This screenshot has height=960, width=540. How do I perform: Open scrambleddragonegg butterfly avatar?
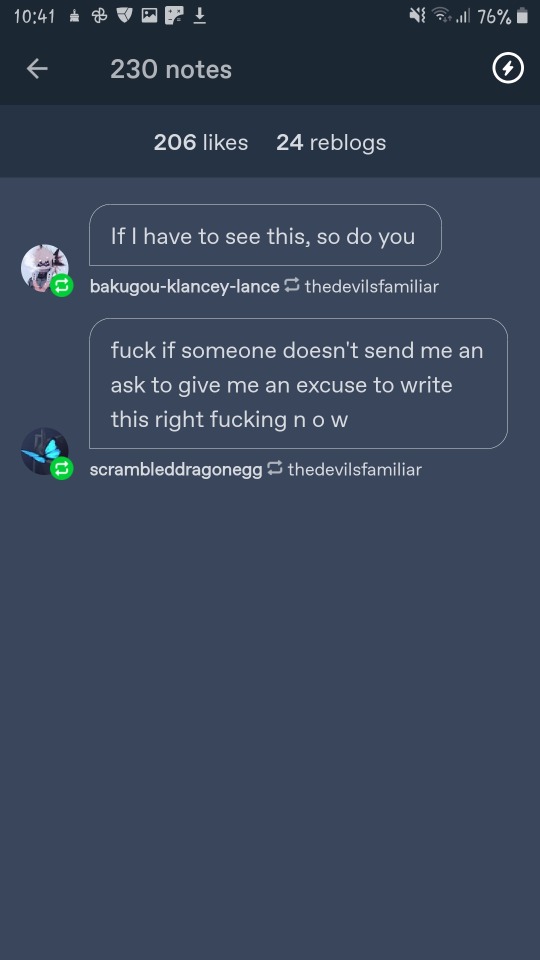[x=45, y=451]
